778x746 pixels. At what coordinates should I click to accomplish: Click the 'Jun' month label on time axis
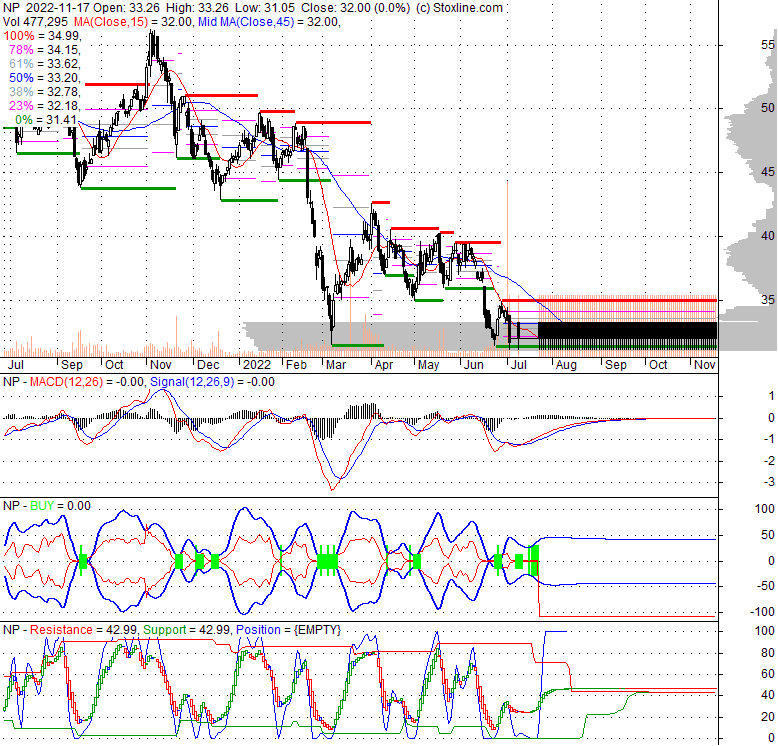(x=473, y=365)
